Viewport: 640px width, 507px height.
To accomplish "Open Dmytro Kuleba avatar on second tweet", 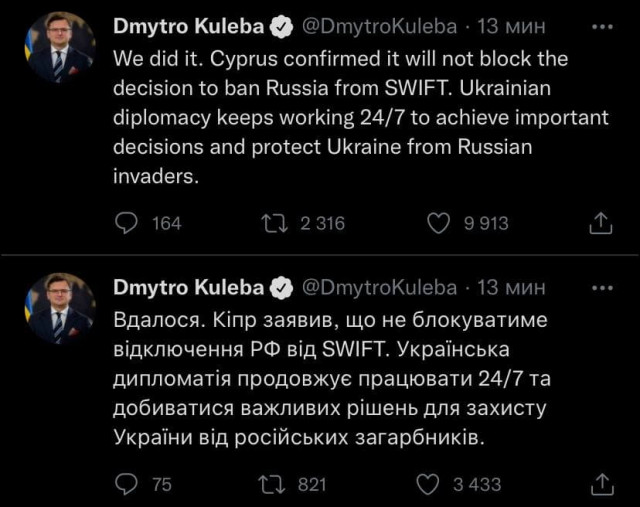I will tap(58, 309).
